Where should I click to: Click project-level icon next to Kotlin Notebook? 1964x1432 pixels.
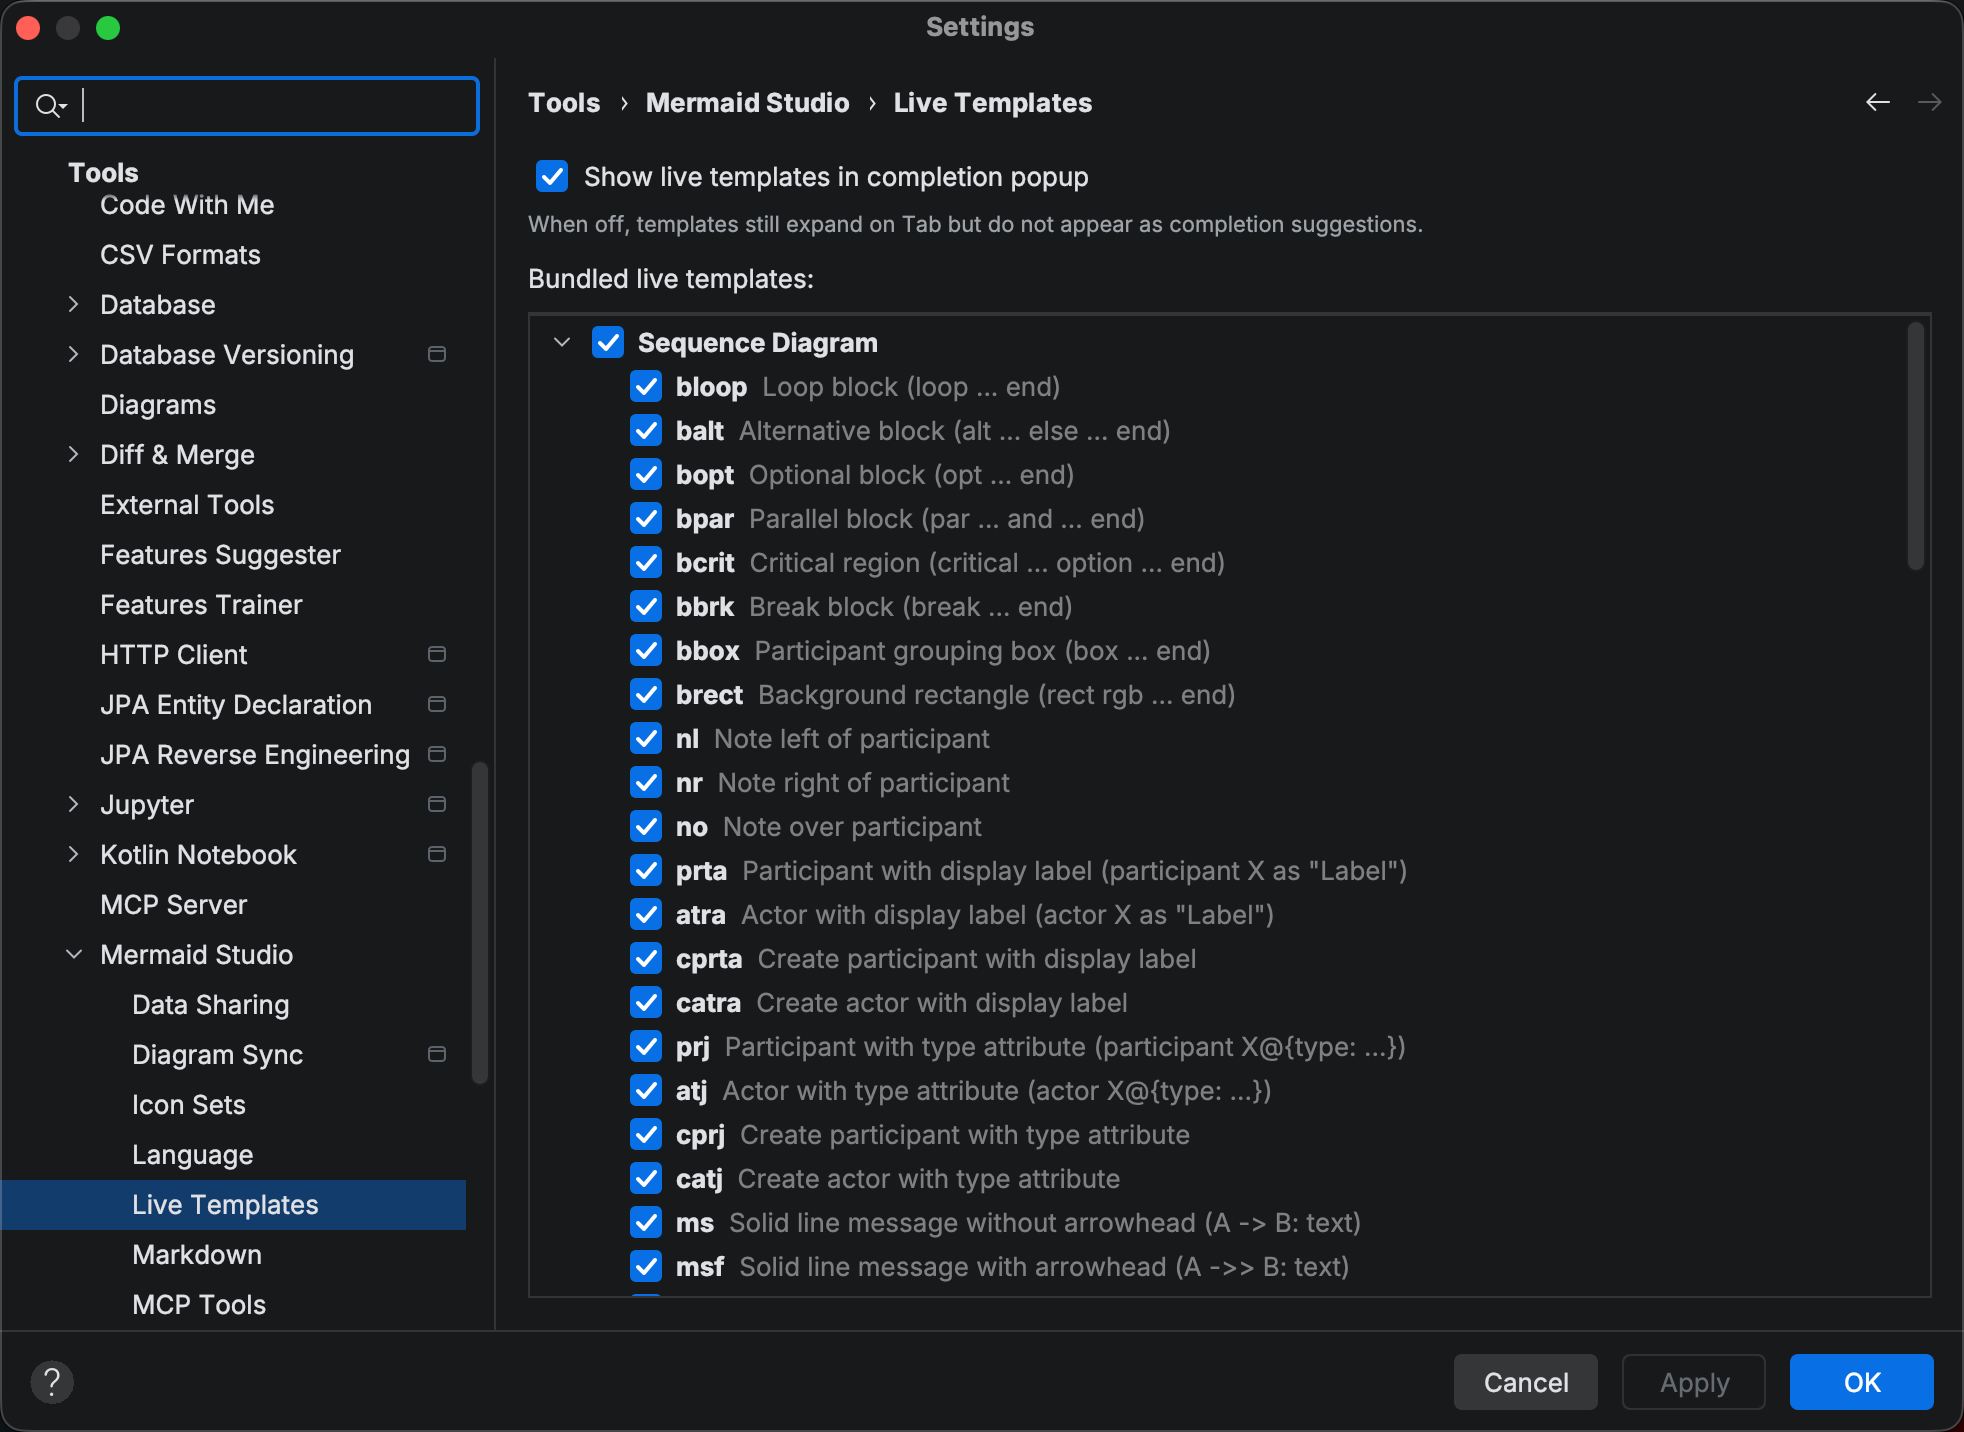pyautogui.click(x=437, y=854)
